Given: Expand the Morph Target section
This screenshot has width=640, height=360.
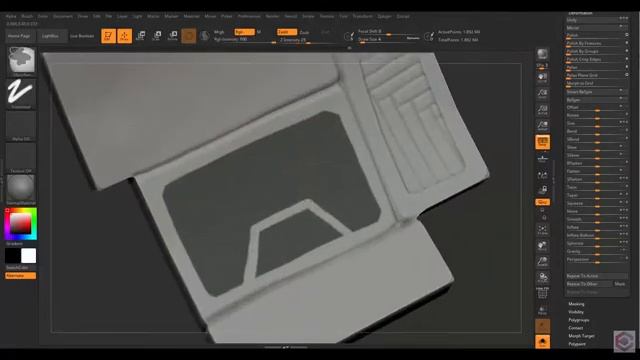Looking at the screenshot, I should coord(581,336).
